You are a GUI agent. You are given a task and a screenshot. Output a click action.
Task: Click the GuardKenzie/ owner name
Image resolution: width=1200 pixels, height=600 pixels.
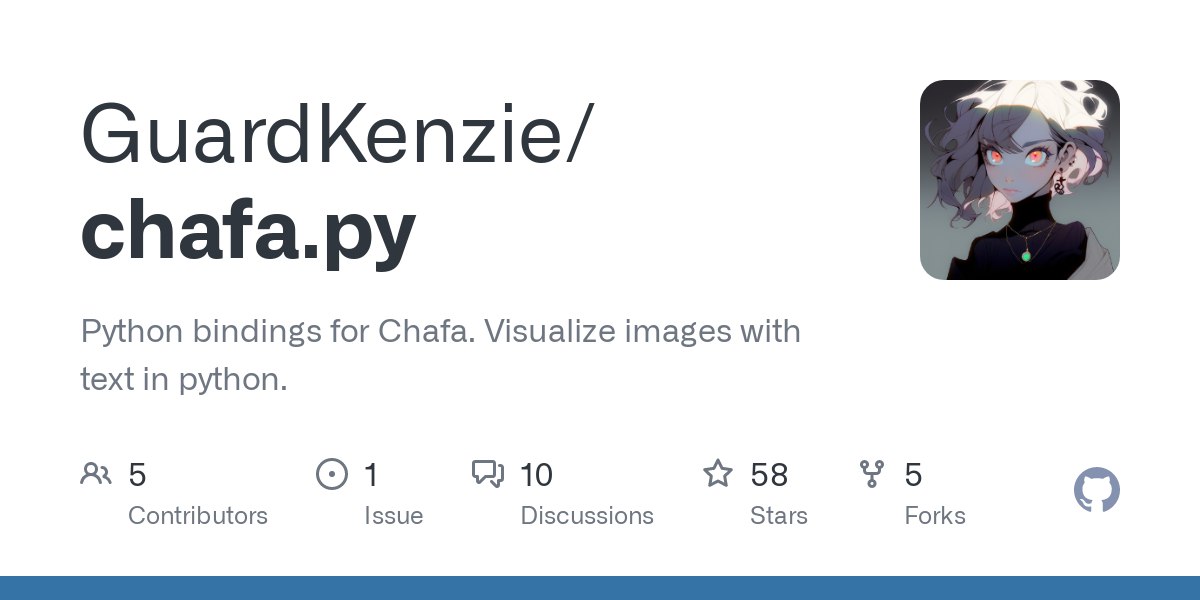(338, 133)
